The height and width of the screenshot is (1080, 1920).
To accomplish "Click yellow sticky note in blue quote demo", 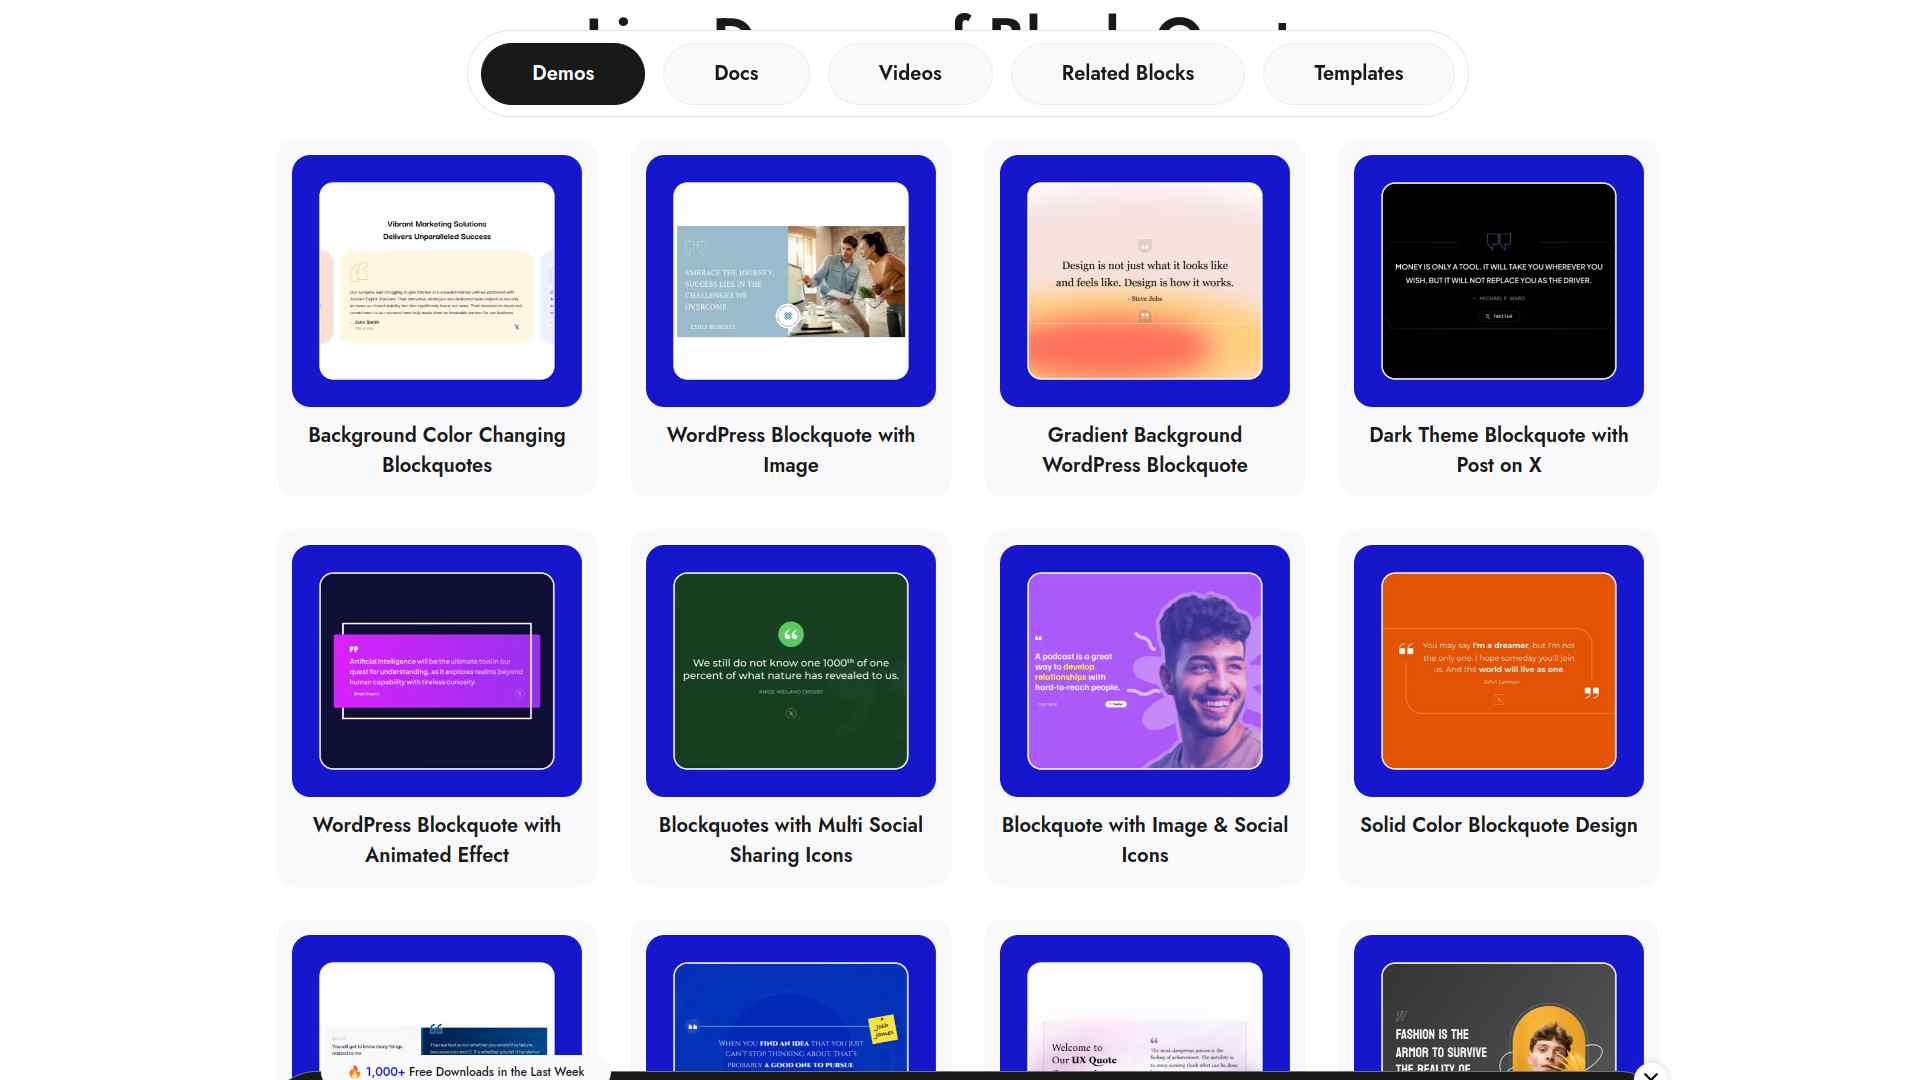I will 883,1029.
